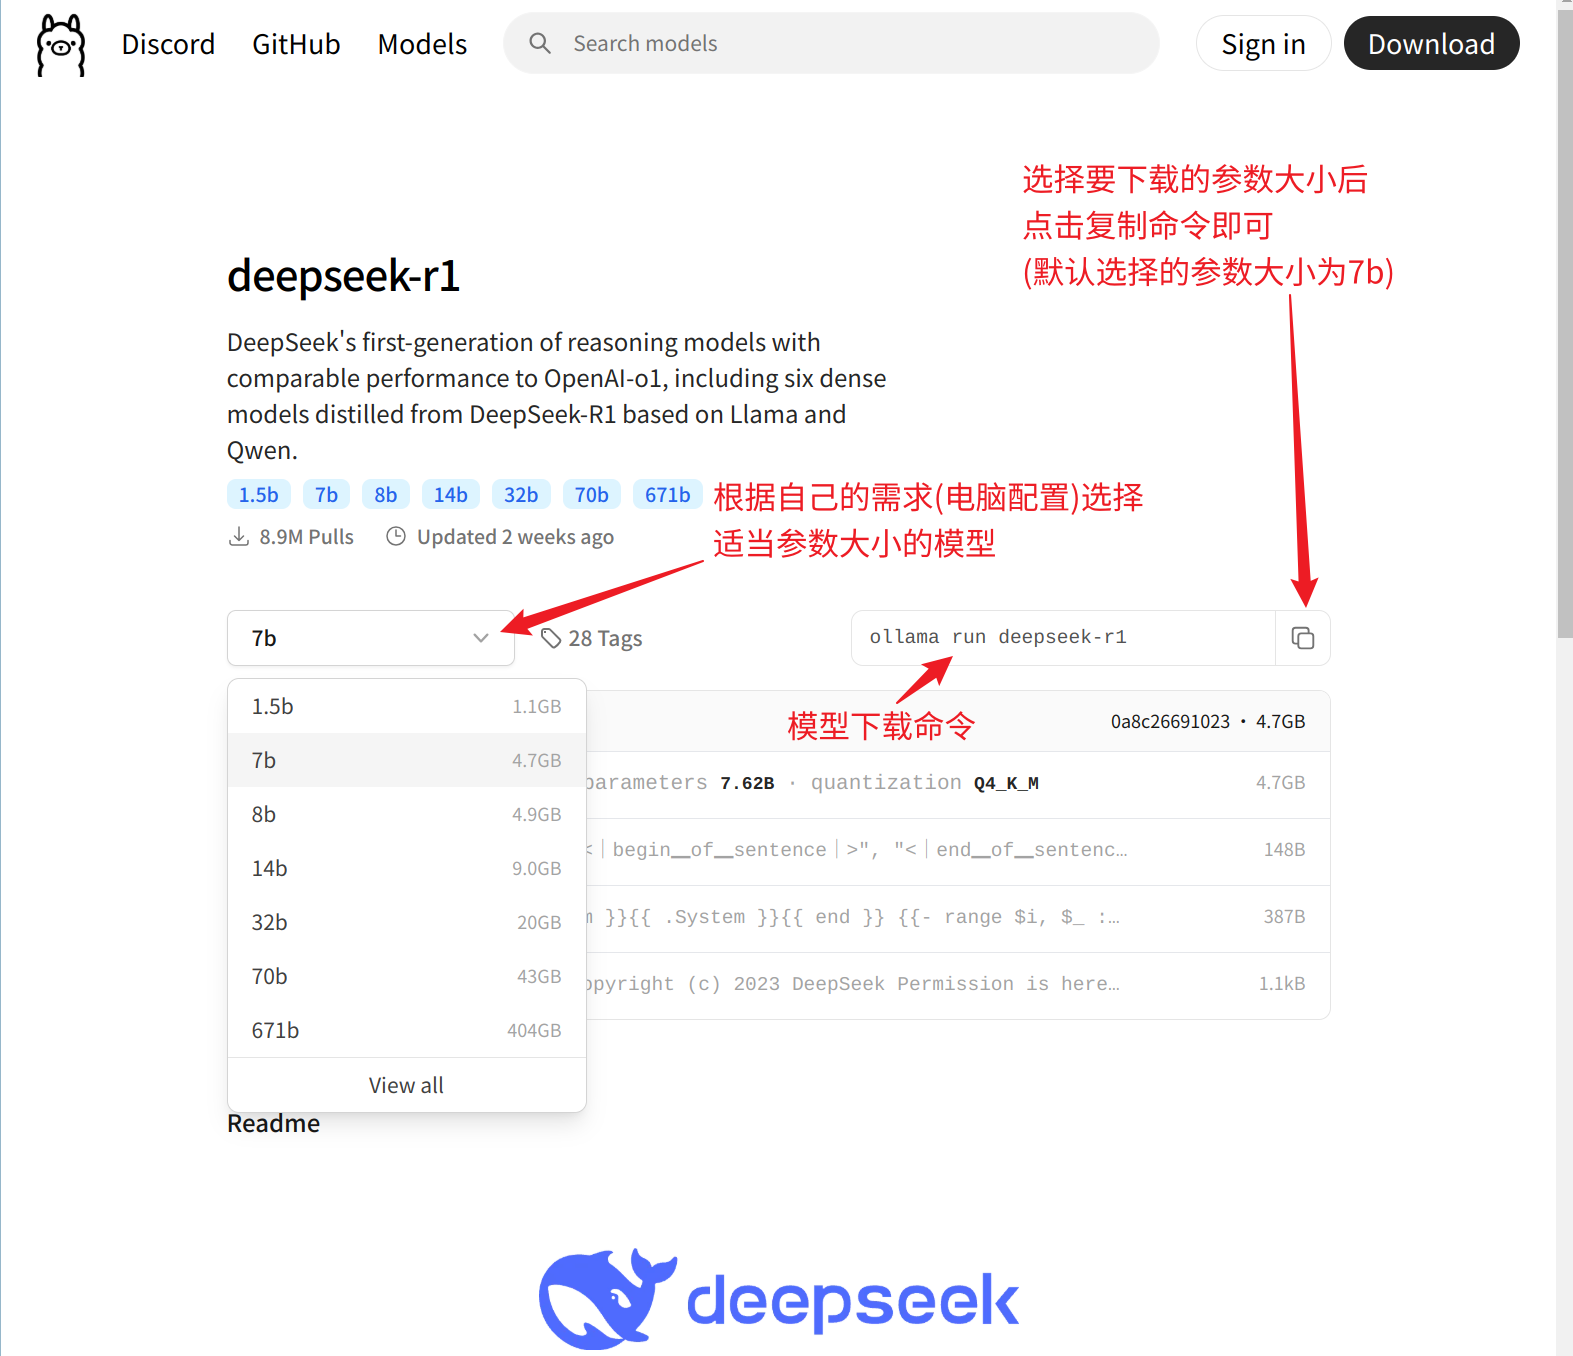Viewport: 1573px width, 1356px height.
Task: Open the parameters 7.62B file row
Action: point(958,784)
